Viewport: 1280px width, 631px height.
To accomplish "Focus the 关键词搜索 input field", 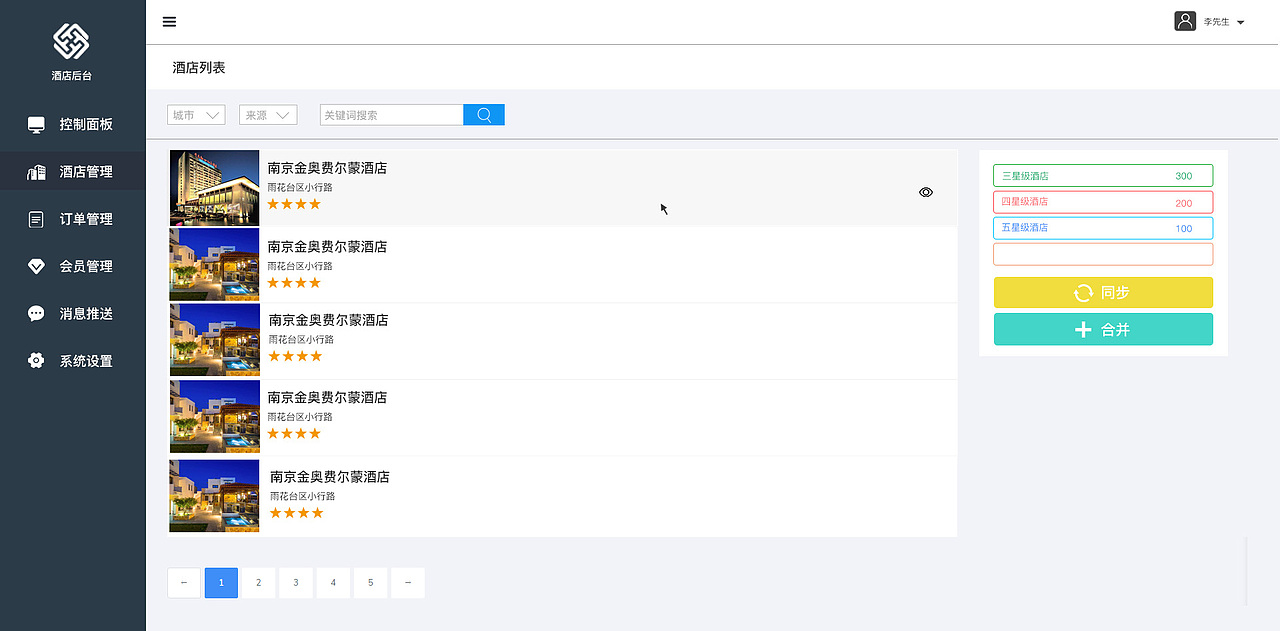I will pyautogui.click(x=391, y=115).
